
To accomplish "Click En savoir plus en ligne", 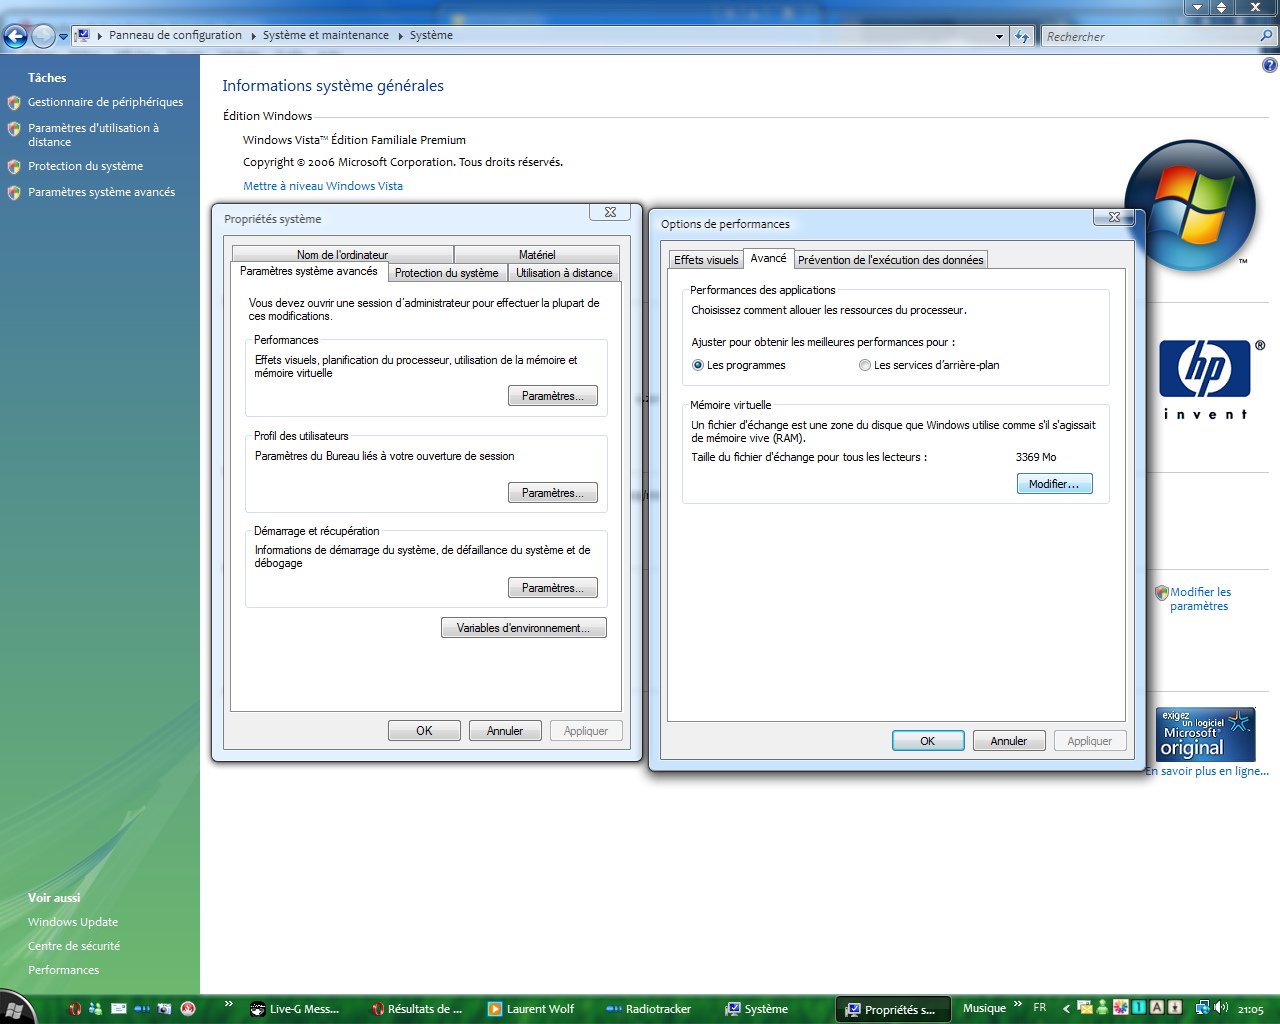I will pos(1207,771).
